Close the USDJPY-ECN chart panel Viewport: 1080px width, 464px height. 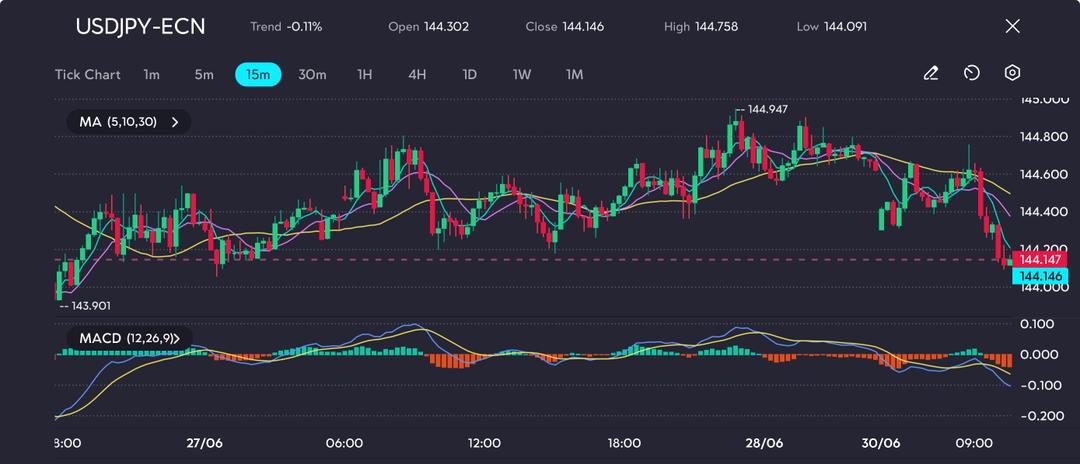(1012, 26)
